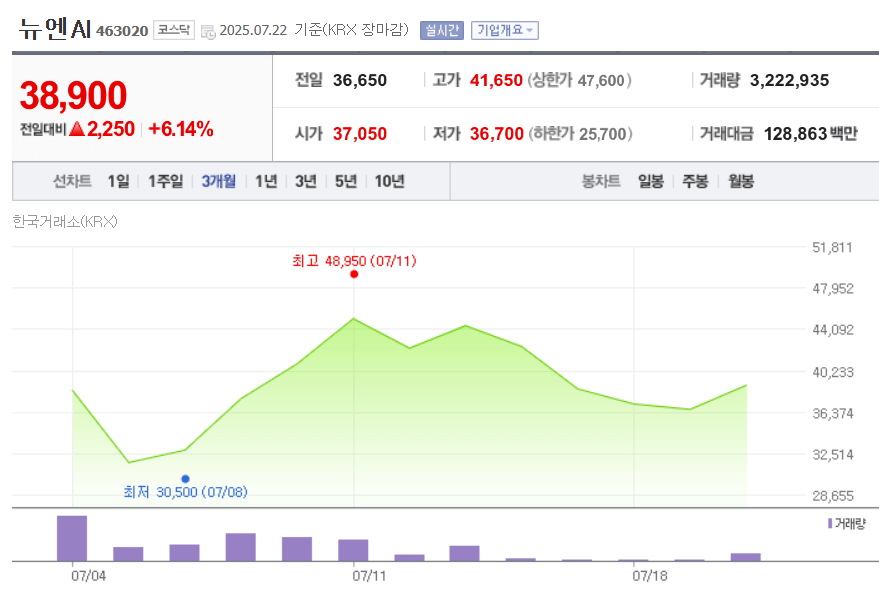Screen dimensions: 879x593
Task: Expand the company overview arrow
Action: point(530,29)
